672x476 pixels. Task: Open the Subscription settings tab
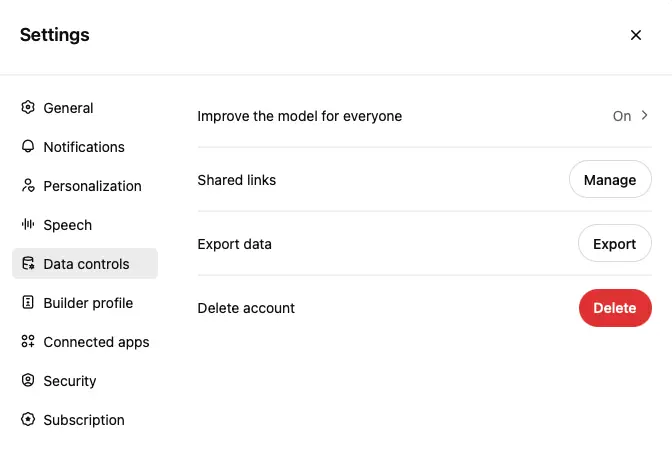pyautogui.click(x=84, y=420)
